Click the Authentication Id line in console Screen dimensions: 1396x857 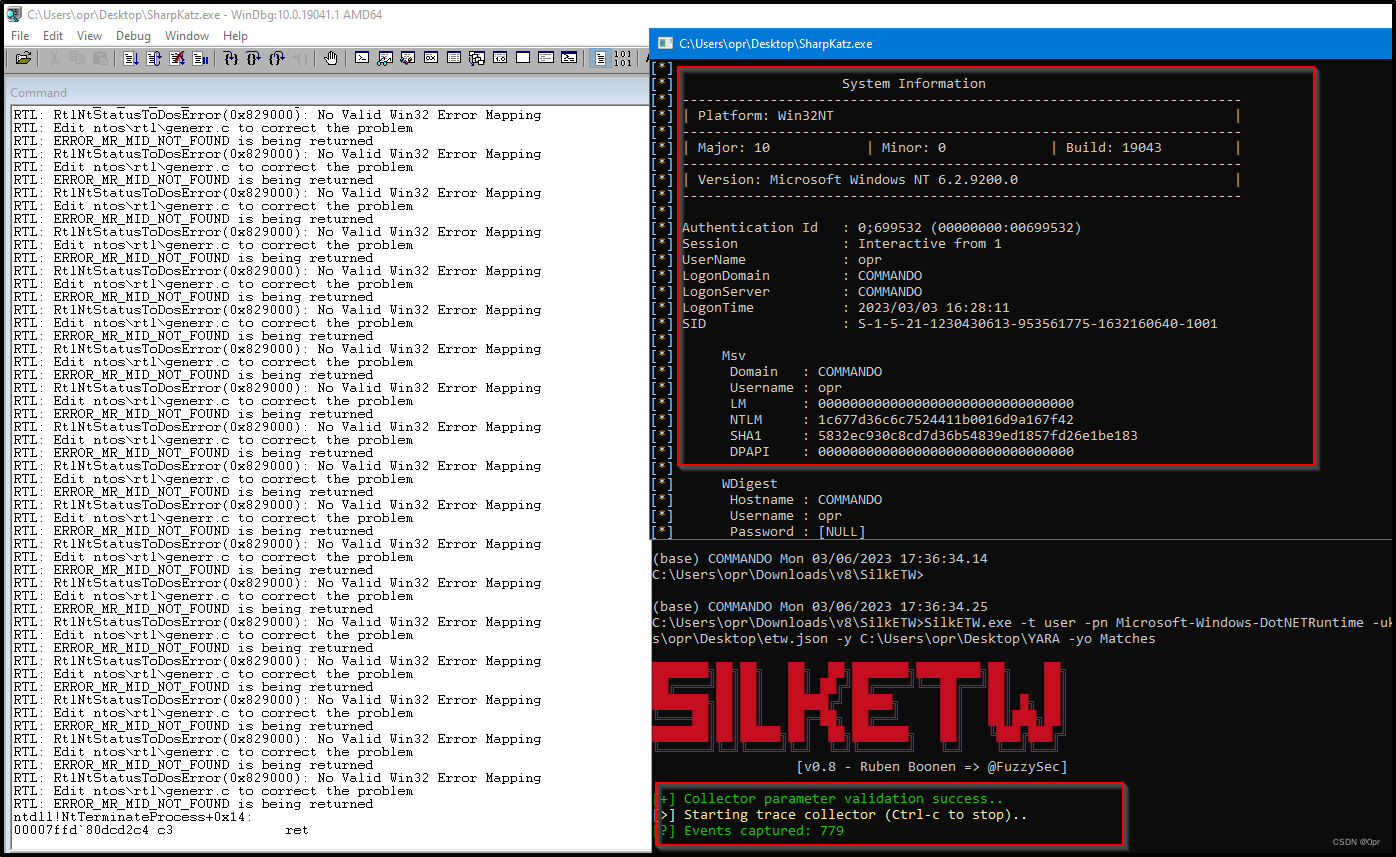881,227
